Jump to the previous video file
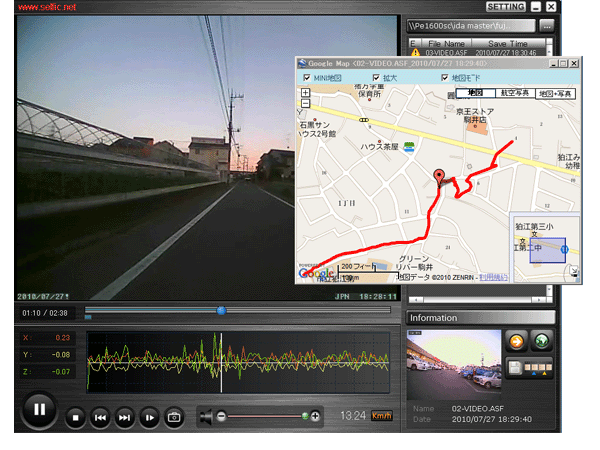The image size is (600, 450). (x=100, y=417)
